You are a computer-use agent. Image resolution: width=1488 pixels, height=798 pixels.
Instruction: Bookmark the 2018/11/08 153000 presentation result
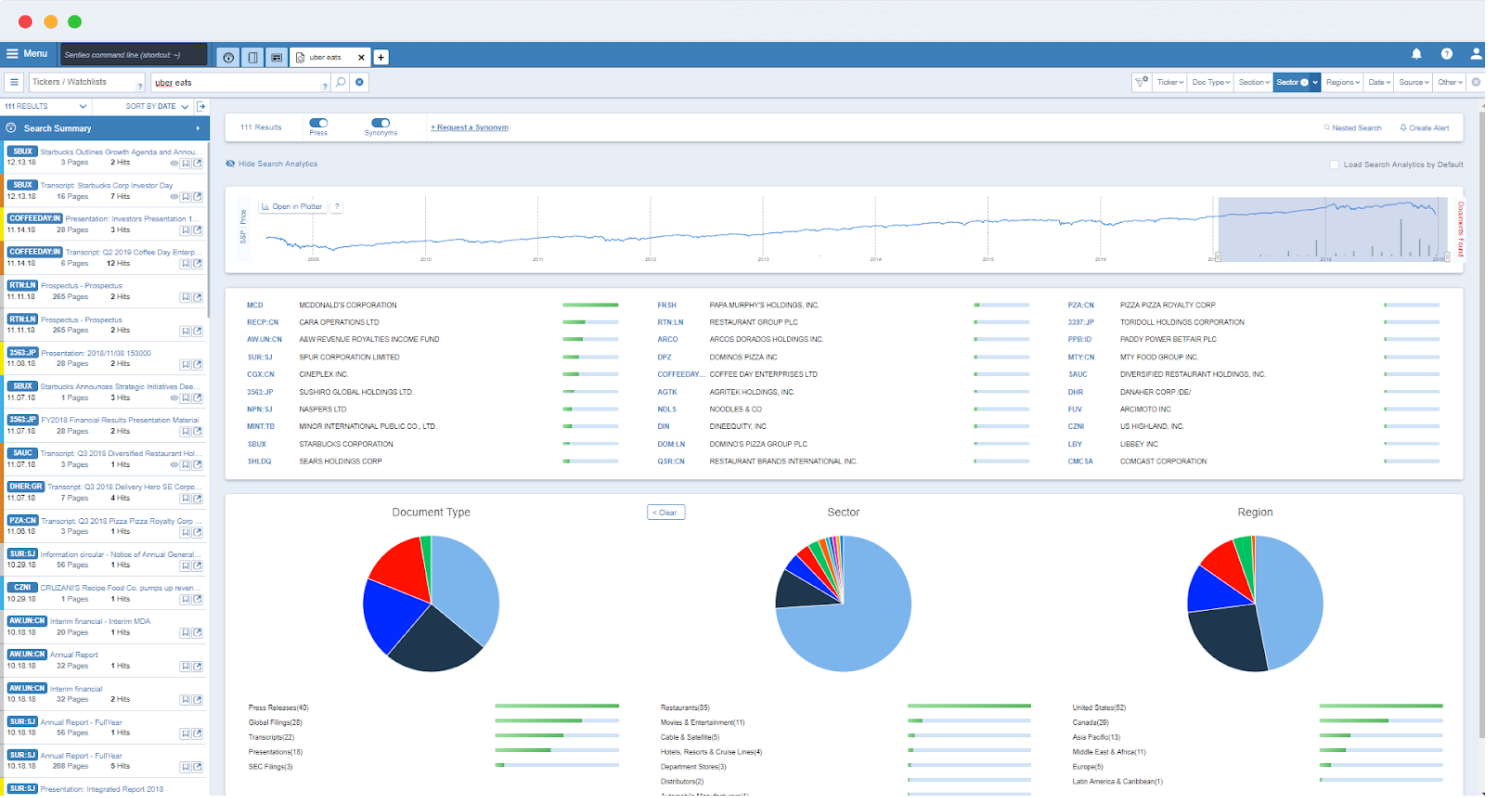tap(186, 365)
